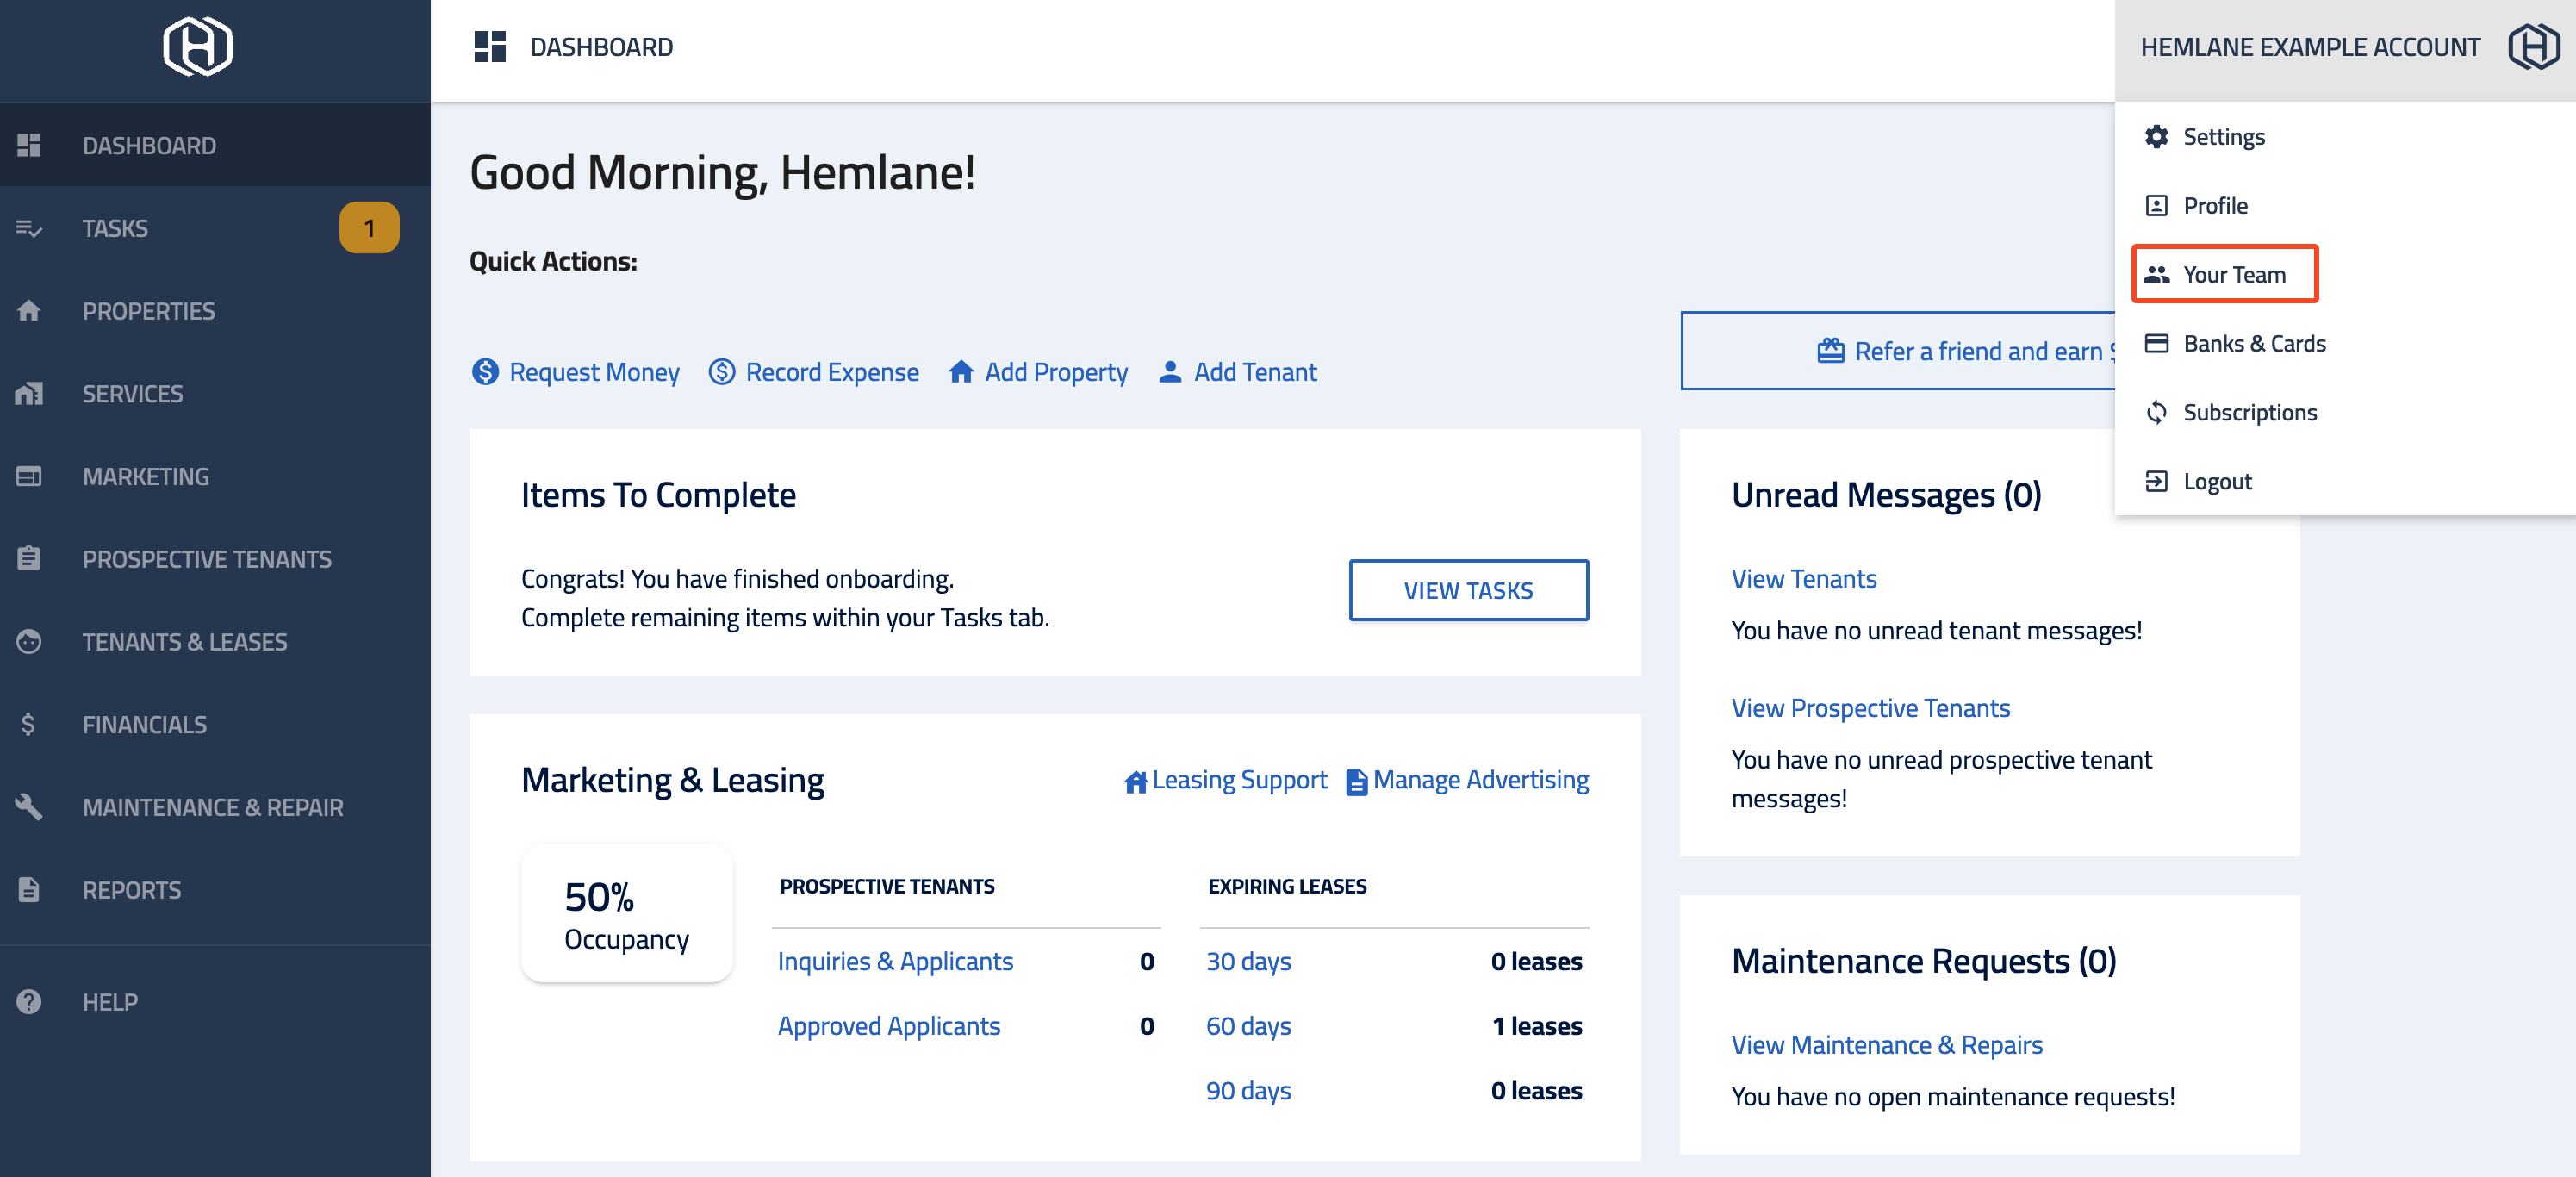Screen dimensions: 2576x1177
Task: Click the Reports document icon
Action: pos(29,890)
